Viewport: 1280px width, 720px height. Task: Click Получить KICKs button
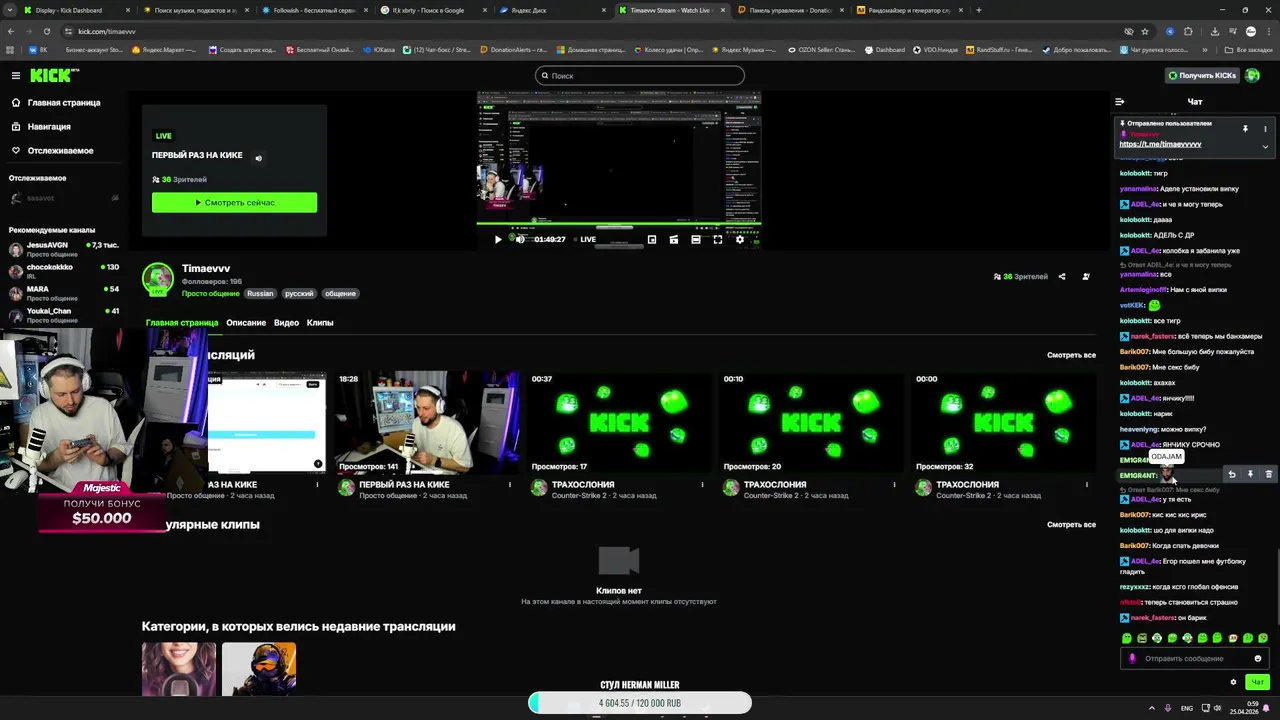click(1203, 75)
